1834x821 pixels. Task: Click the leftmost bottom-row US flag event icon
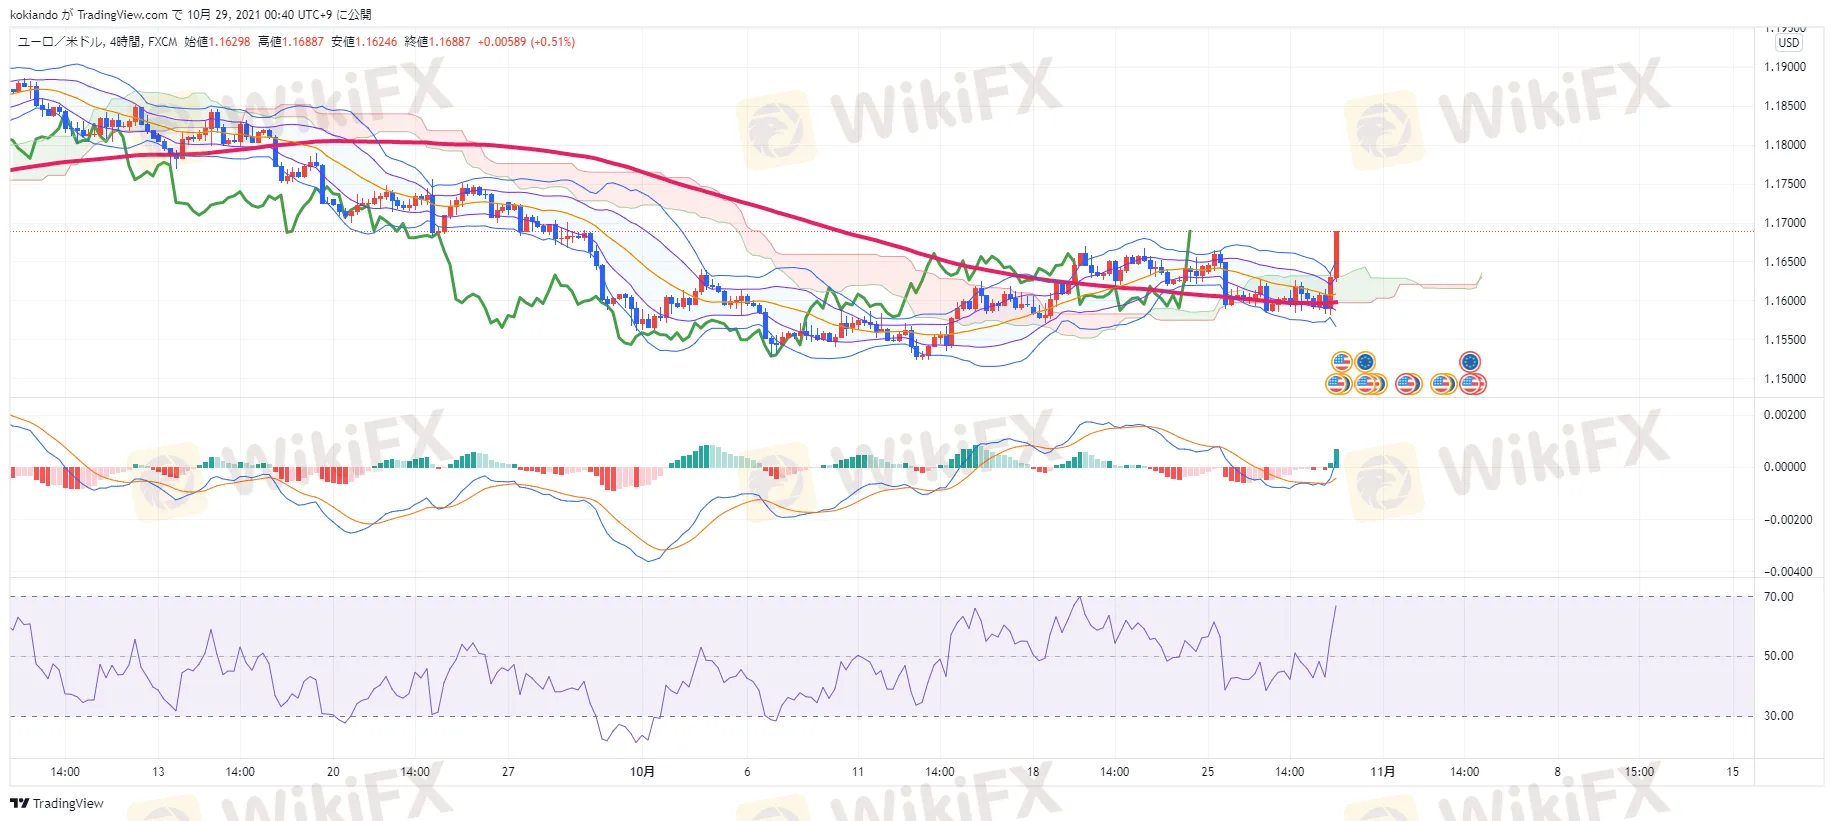tap(1338, 383)
